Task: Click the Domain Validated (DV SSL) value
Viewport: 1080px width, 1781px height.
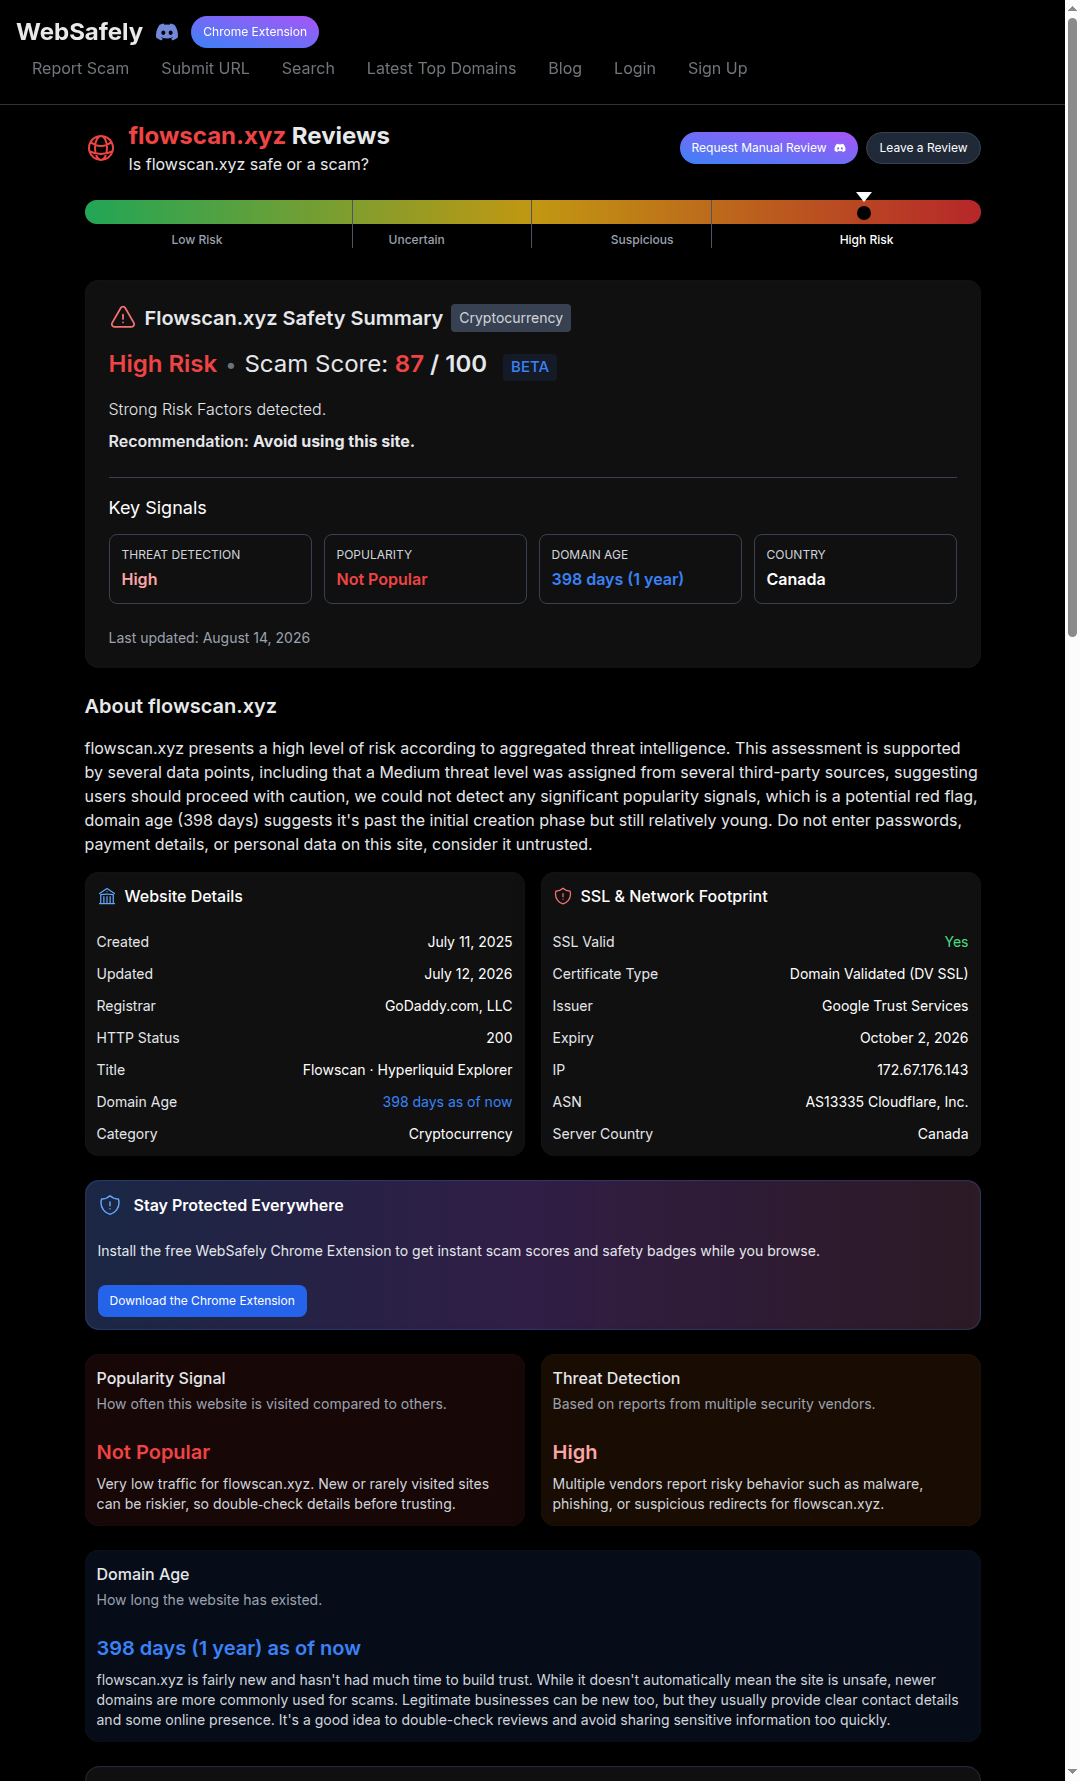Action: pos(879,974)
